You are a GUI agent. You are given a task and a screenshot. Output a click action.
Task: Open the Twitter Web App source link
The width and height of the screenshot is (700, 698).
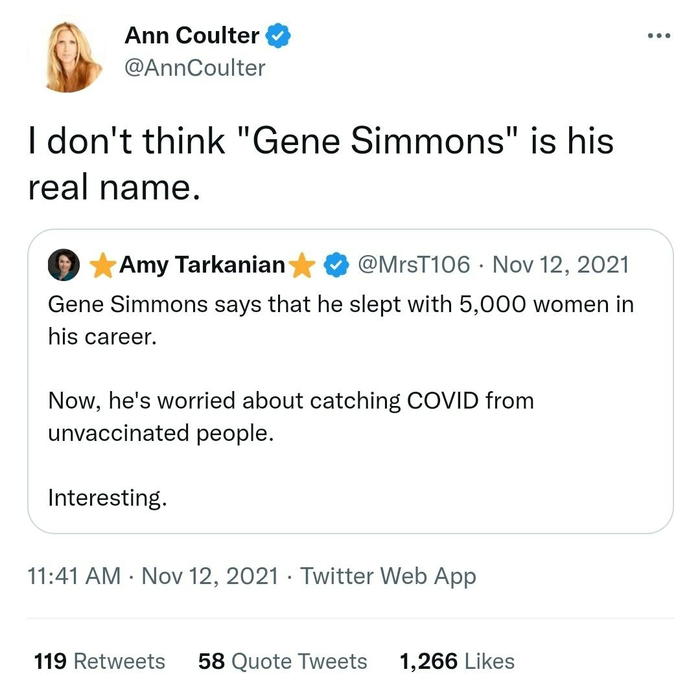[x=388, y=576]
